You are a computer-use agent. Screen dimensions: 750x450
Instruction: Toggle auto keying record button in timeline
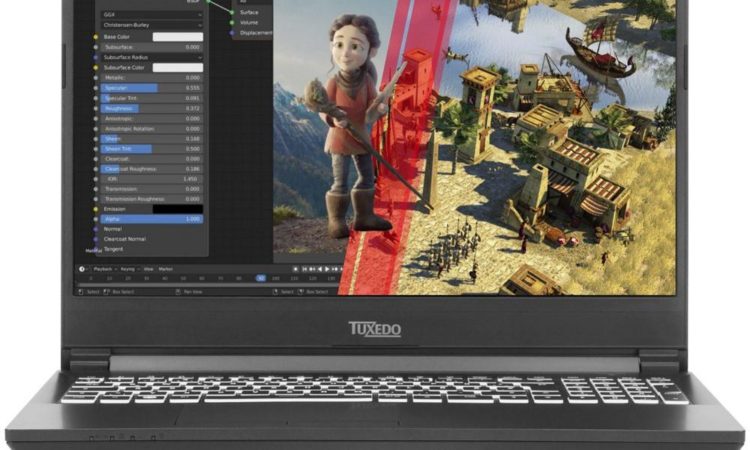pyautogui.click(x=295, y=269)
